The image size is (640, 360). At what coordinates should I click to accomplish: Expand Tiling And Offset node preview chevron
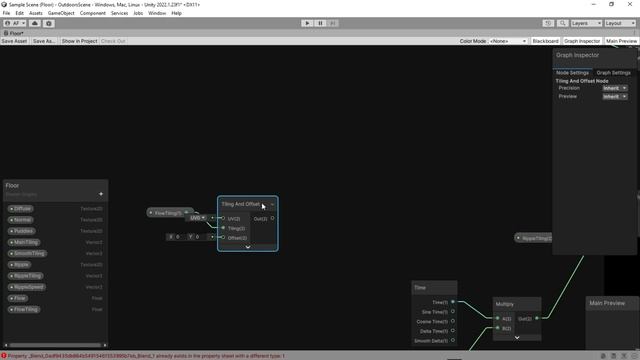click(x=248, y=247)
